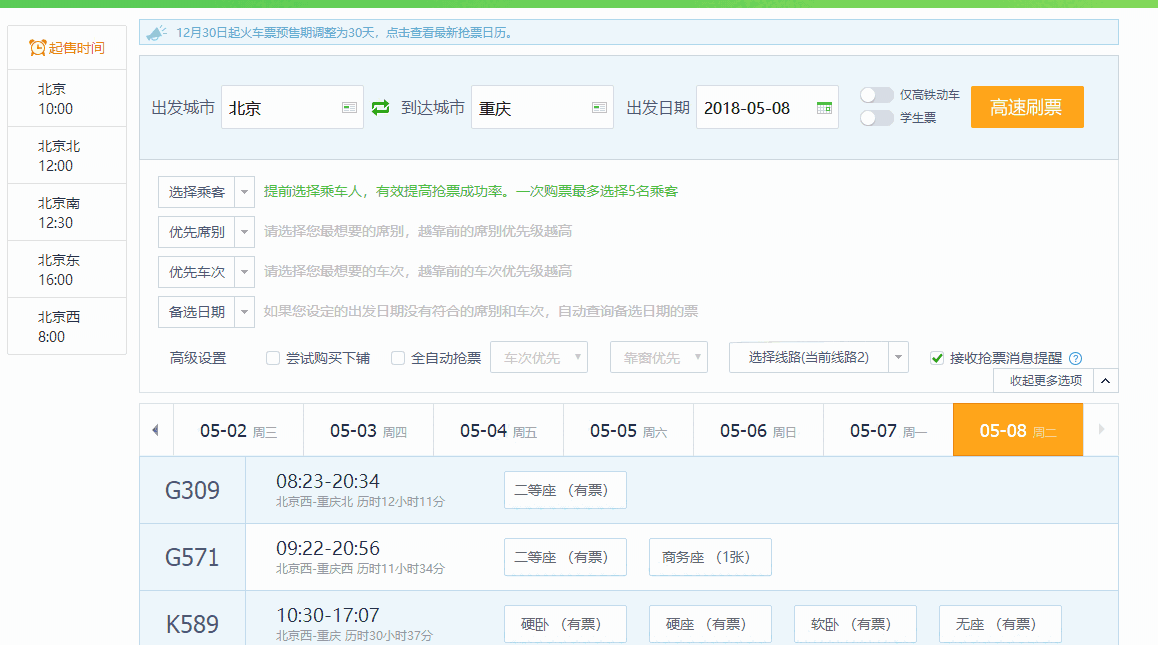Select G571 商务座 (1张) ticket
Screen dimensions: 1158x645
click(x=710, y=558)
